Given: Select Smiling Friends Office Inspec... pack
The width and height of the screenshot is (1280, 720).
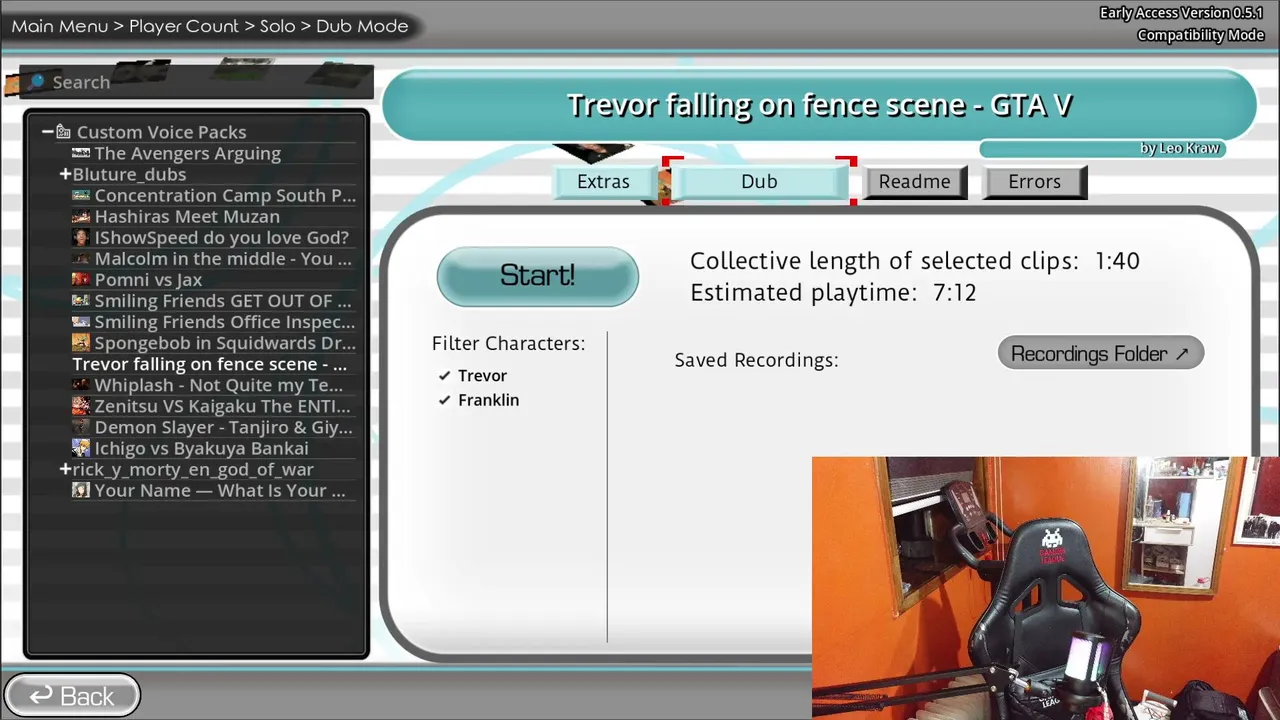Looking at the screenshot, I should [224, 322].
